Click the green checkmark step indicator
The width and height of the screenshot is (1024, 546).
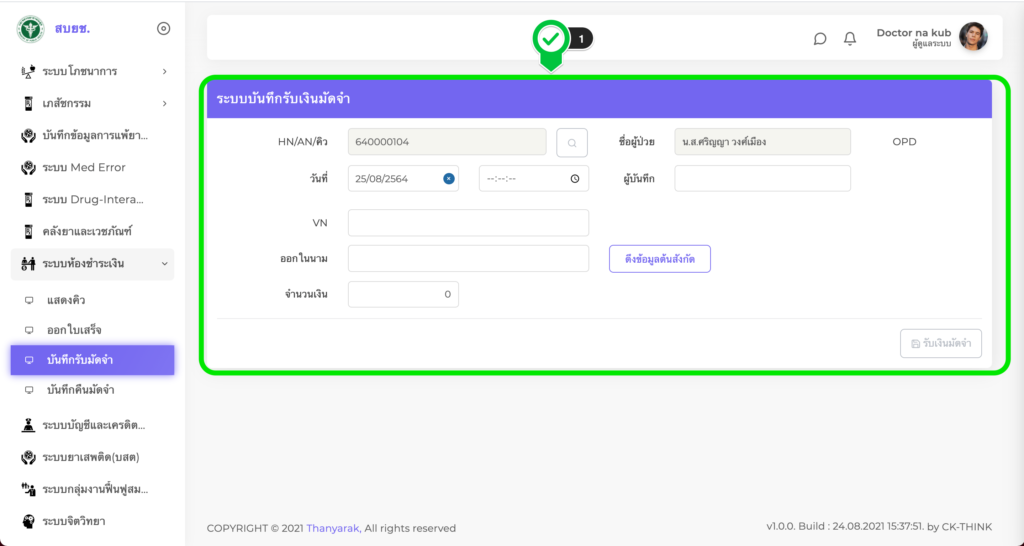(x=550, y=39)
